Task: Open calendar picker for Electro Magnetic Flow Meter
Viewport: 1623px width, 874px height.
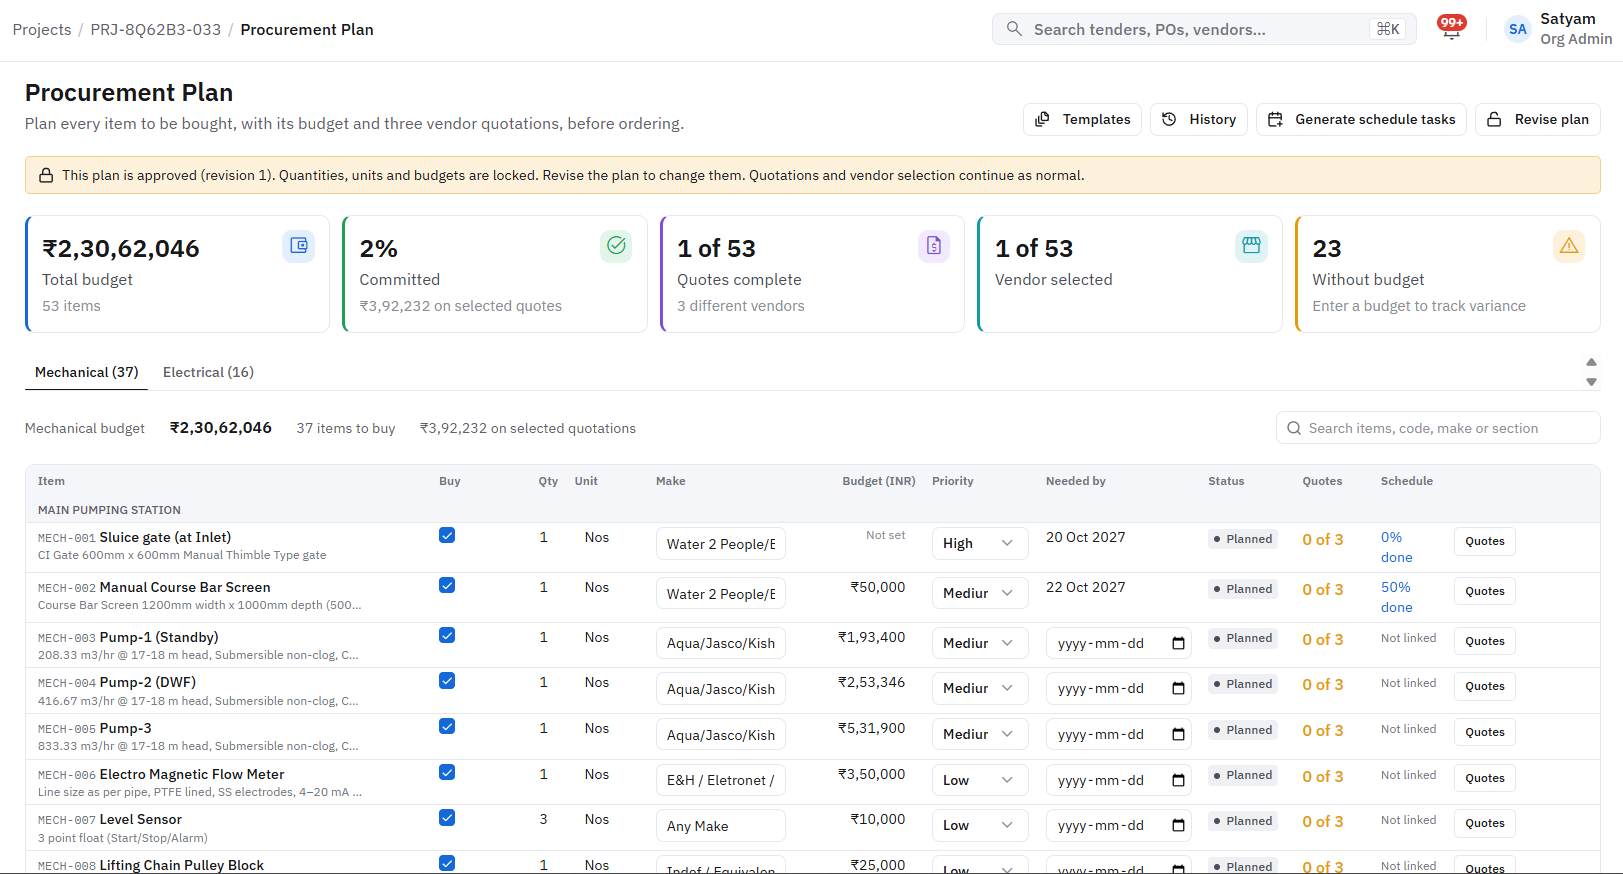Action: [x=1179, y=780]
